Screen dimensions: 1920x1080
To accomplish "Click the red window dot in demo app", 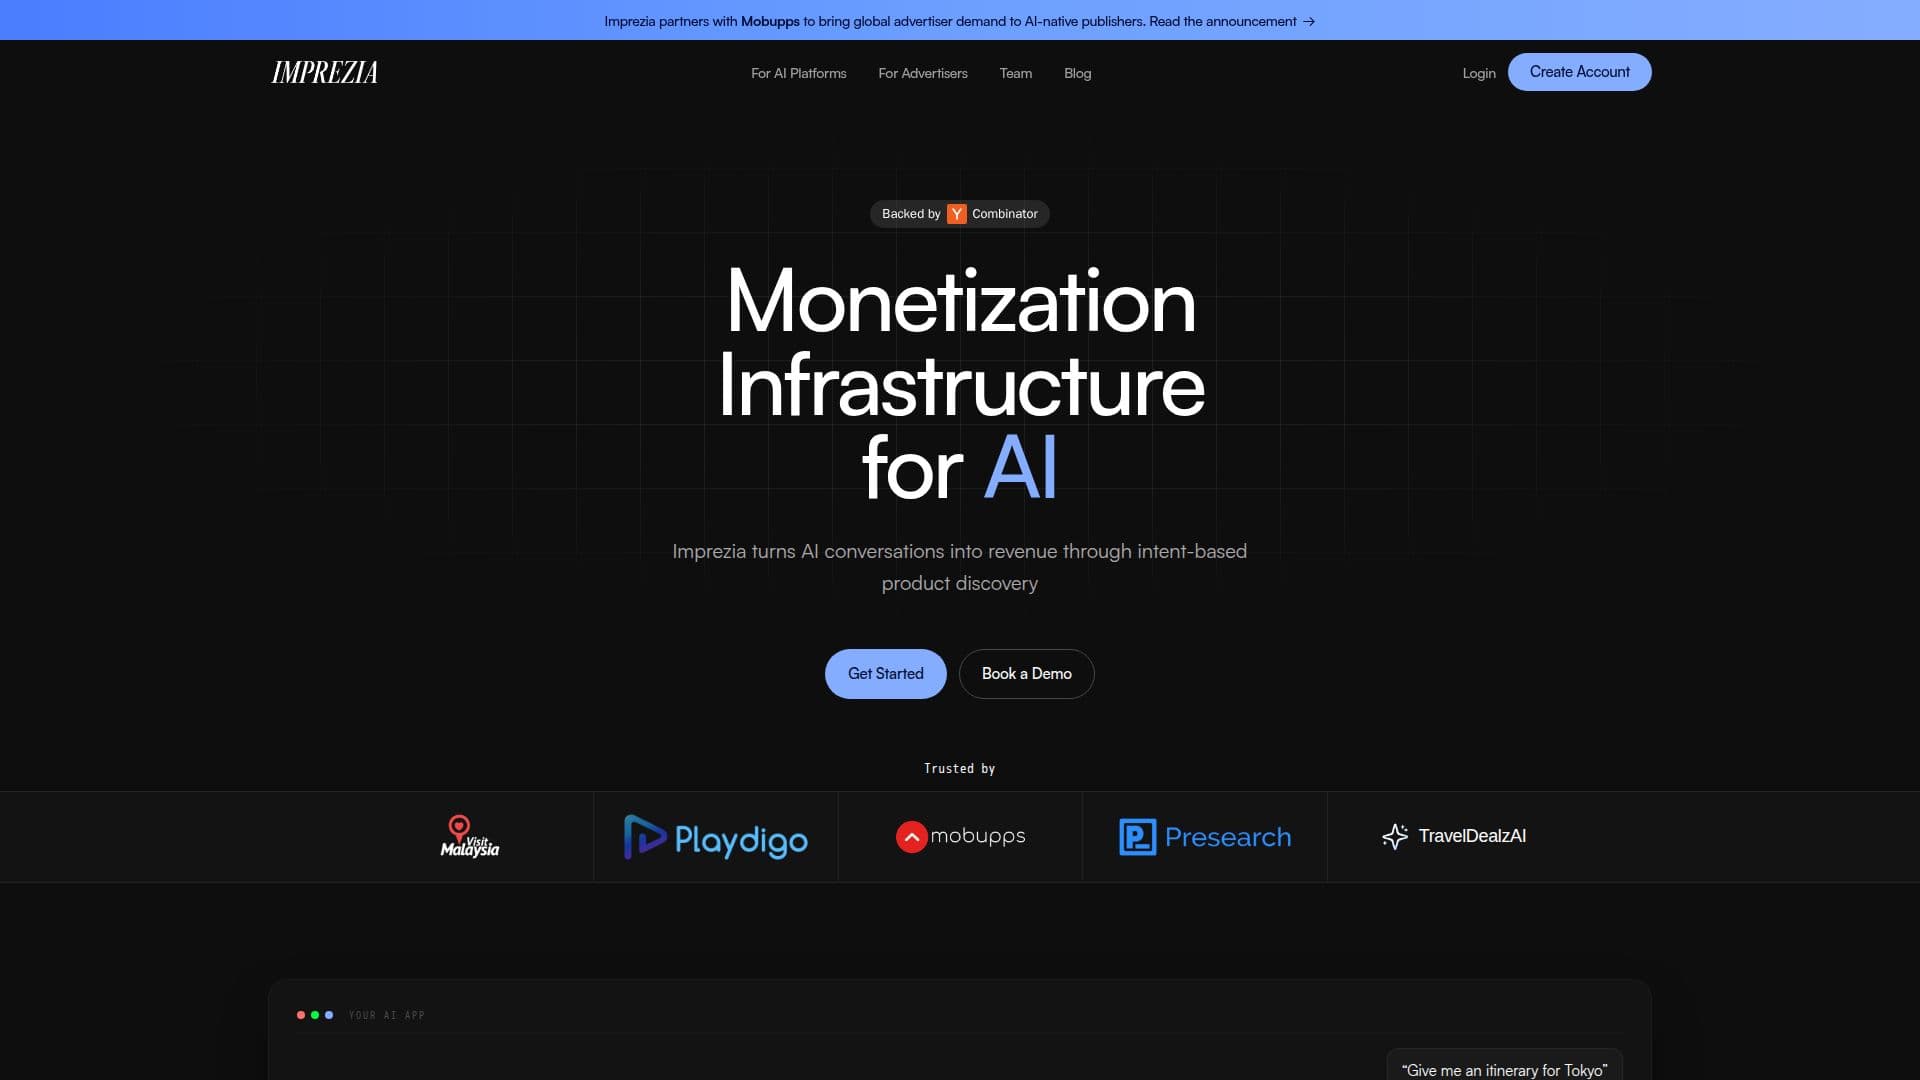I will 301,1015.
